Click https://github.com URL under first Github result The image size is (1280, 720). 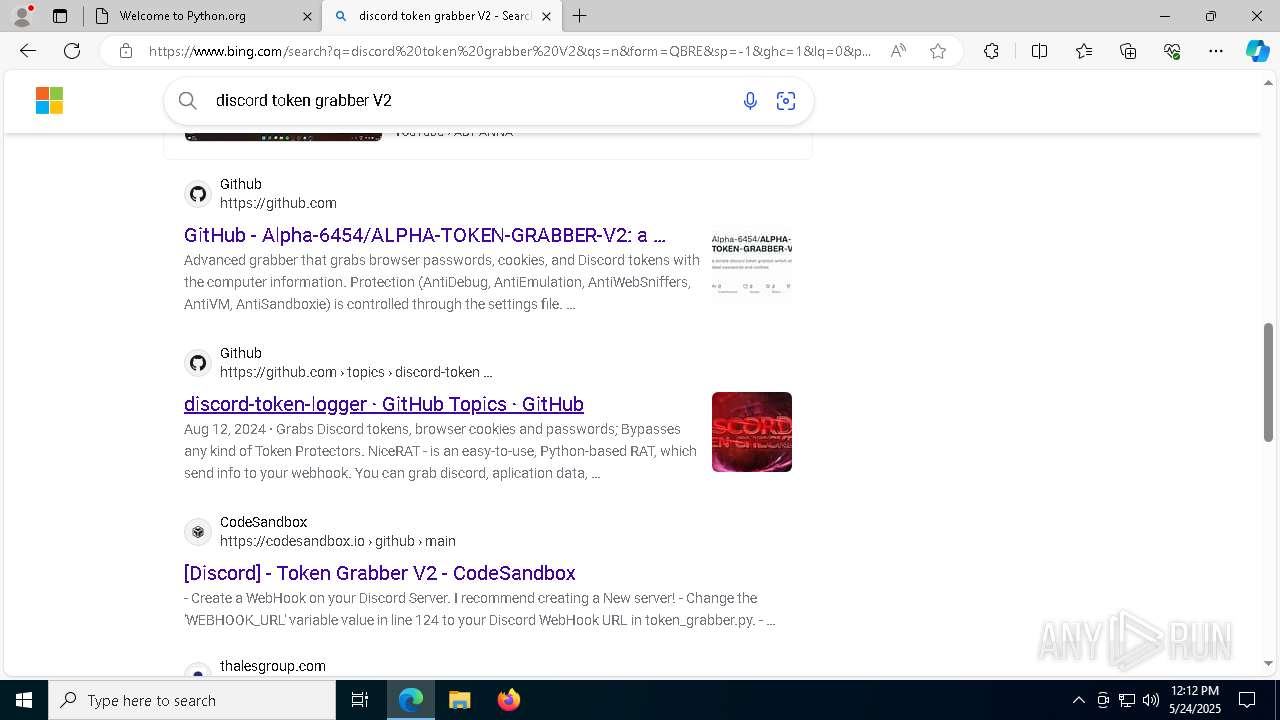(x=278, y=203)
